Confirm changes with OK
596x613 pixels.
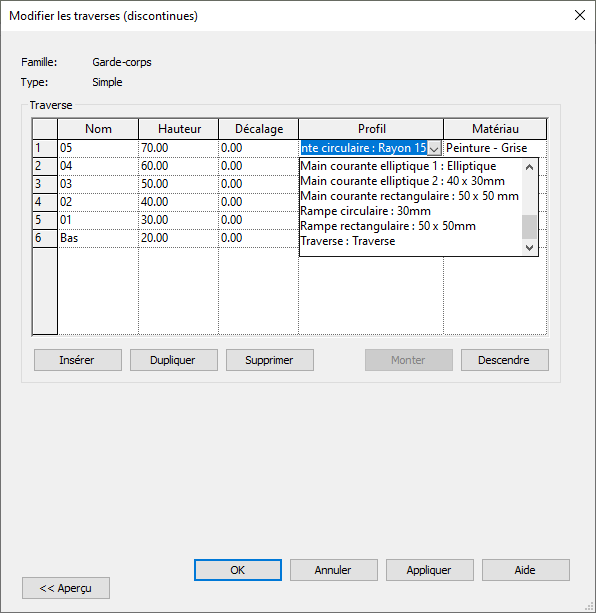[x=238, y=570]
